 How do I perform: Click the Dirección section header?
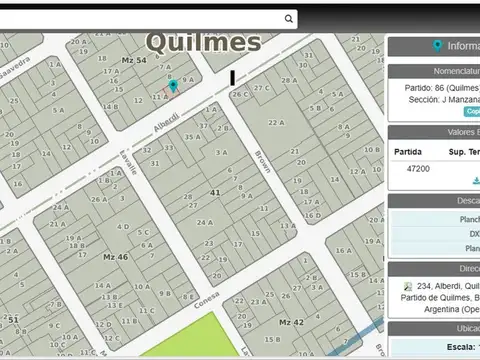coord(434,269)
